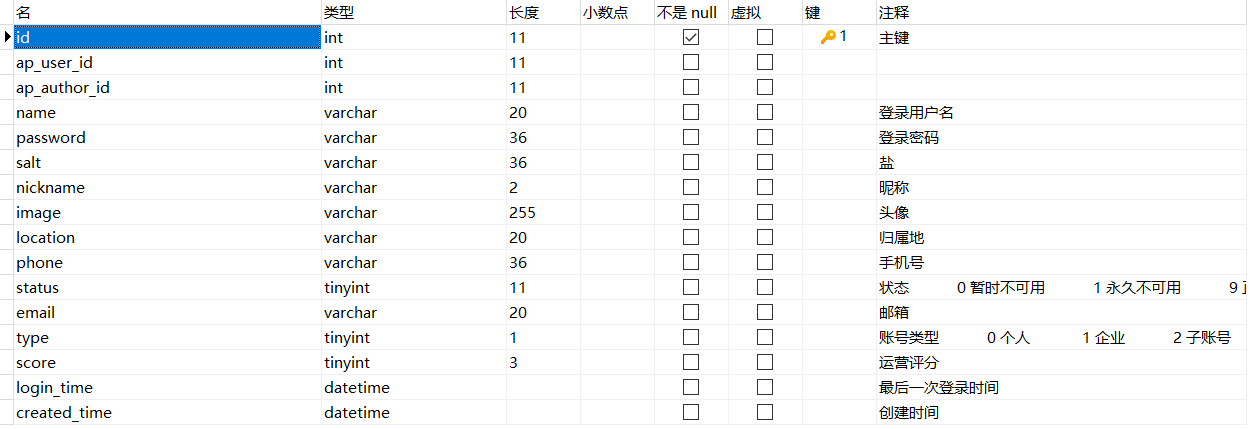Check 不是 null for created_time field
Screen dimensions: 1255x429
(690, 412)
